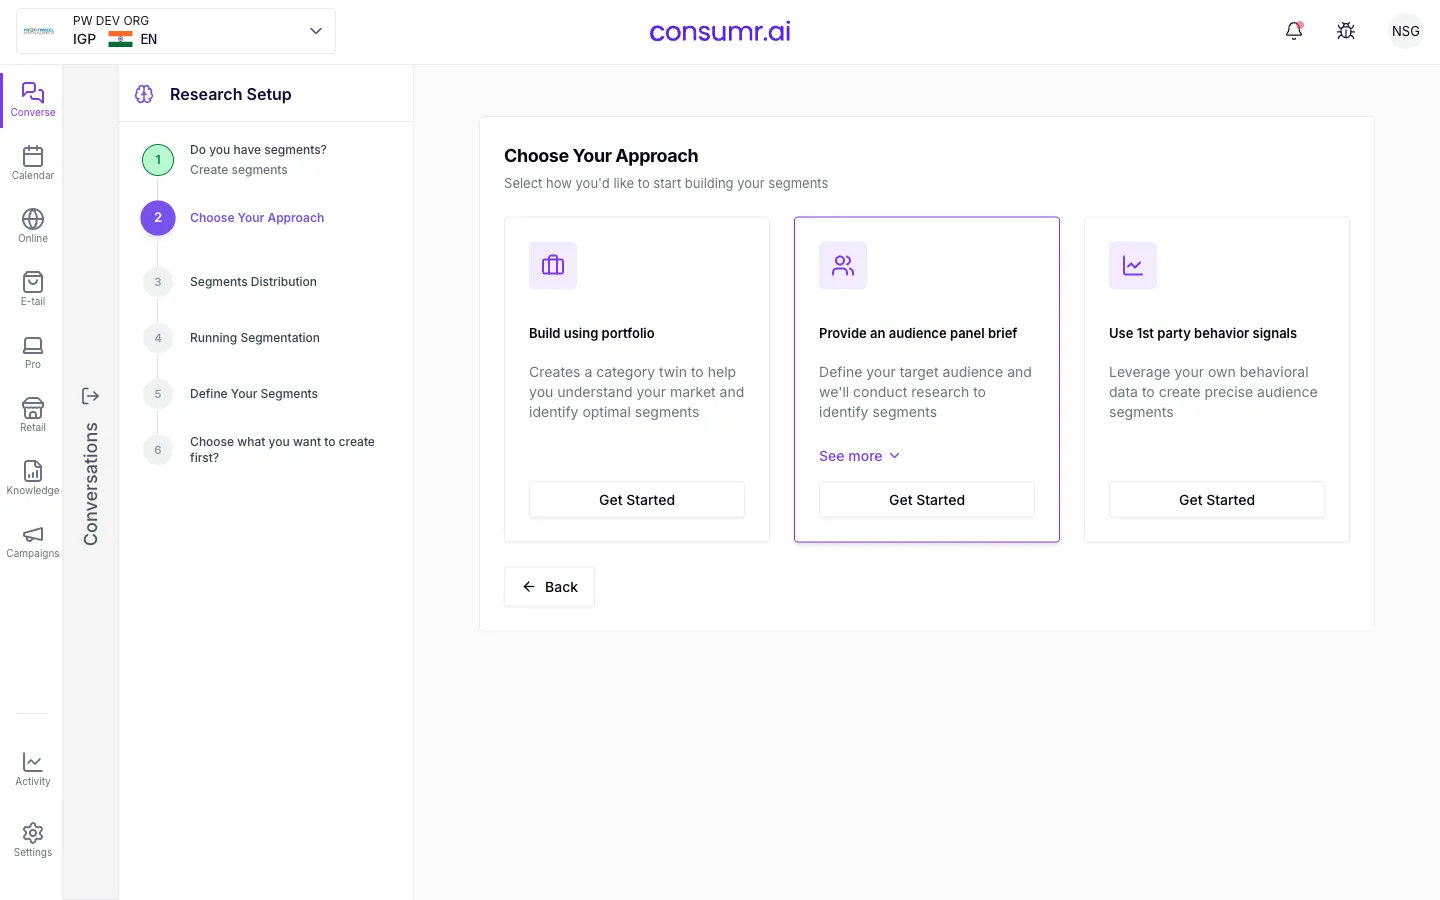Open the Knowledge section
The height and width of the screenshot is (900, 1440).
(x=32, y=478)
